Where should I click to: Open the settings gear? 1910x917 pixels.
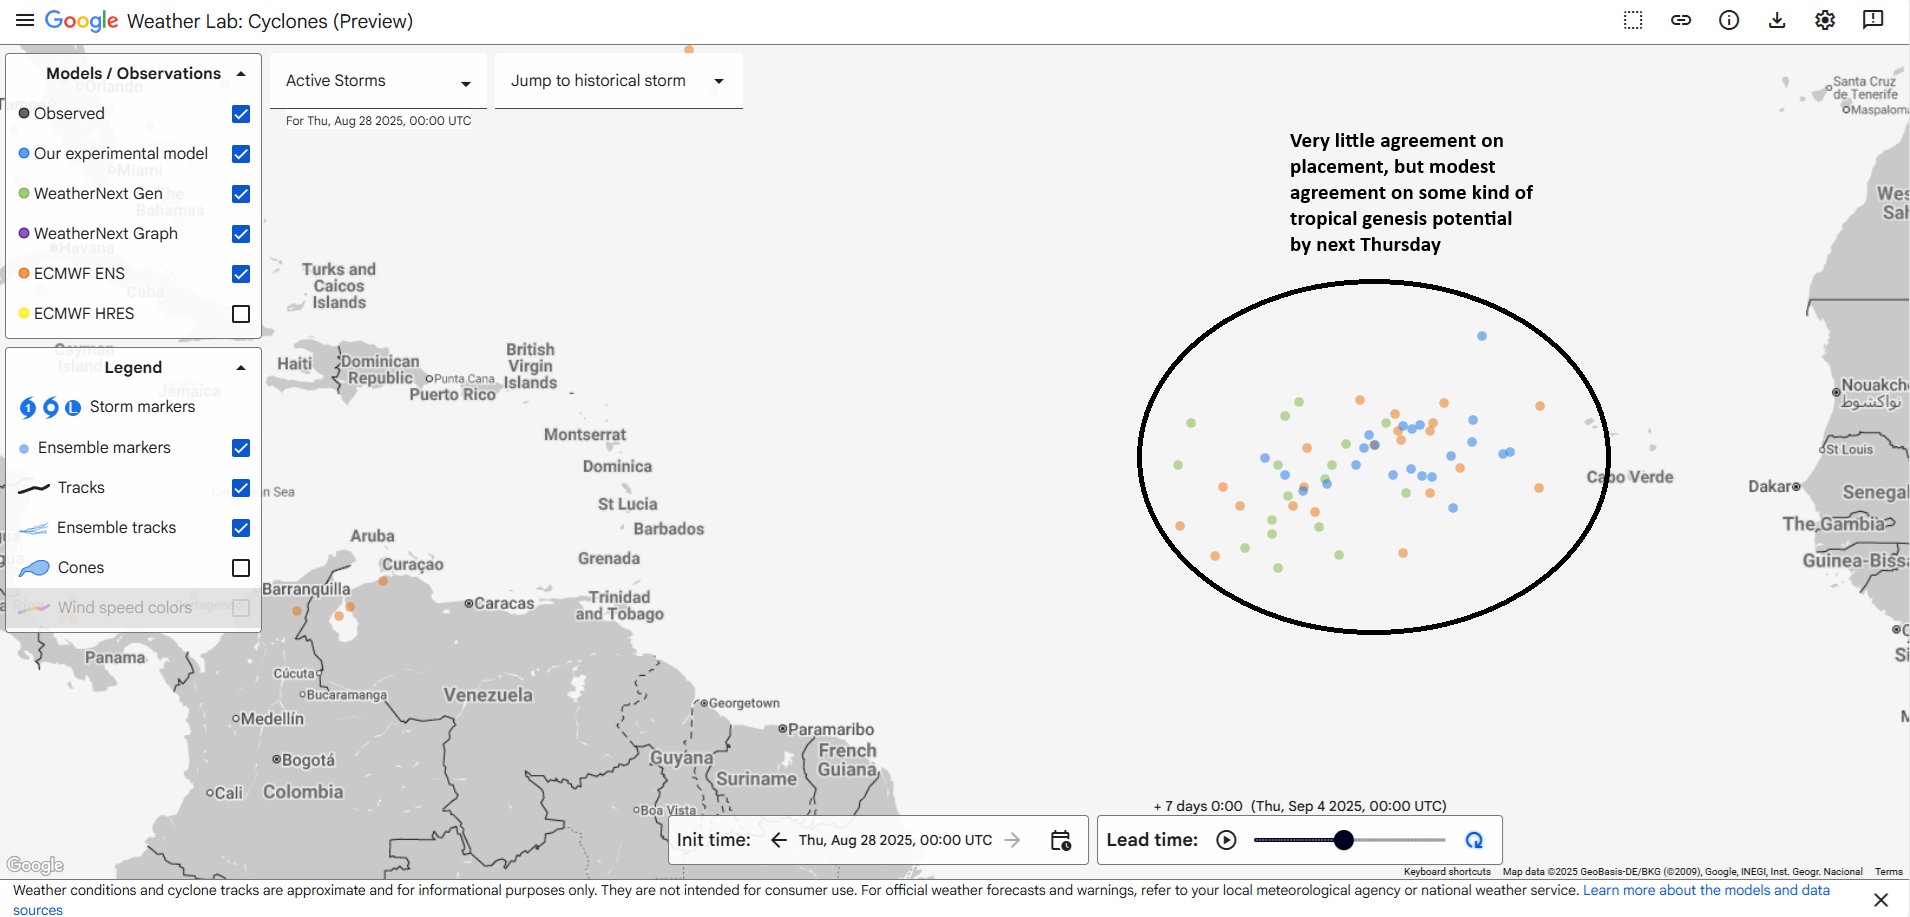[1825, 20]
